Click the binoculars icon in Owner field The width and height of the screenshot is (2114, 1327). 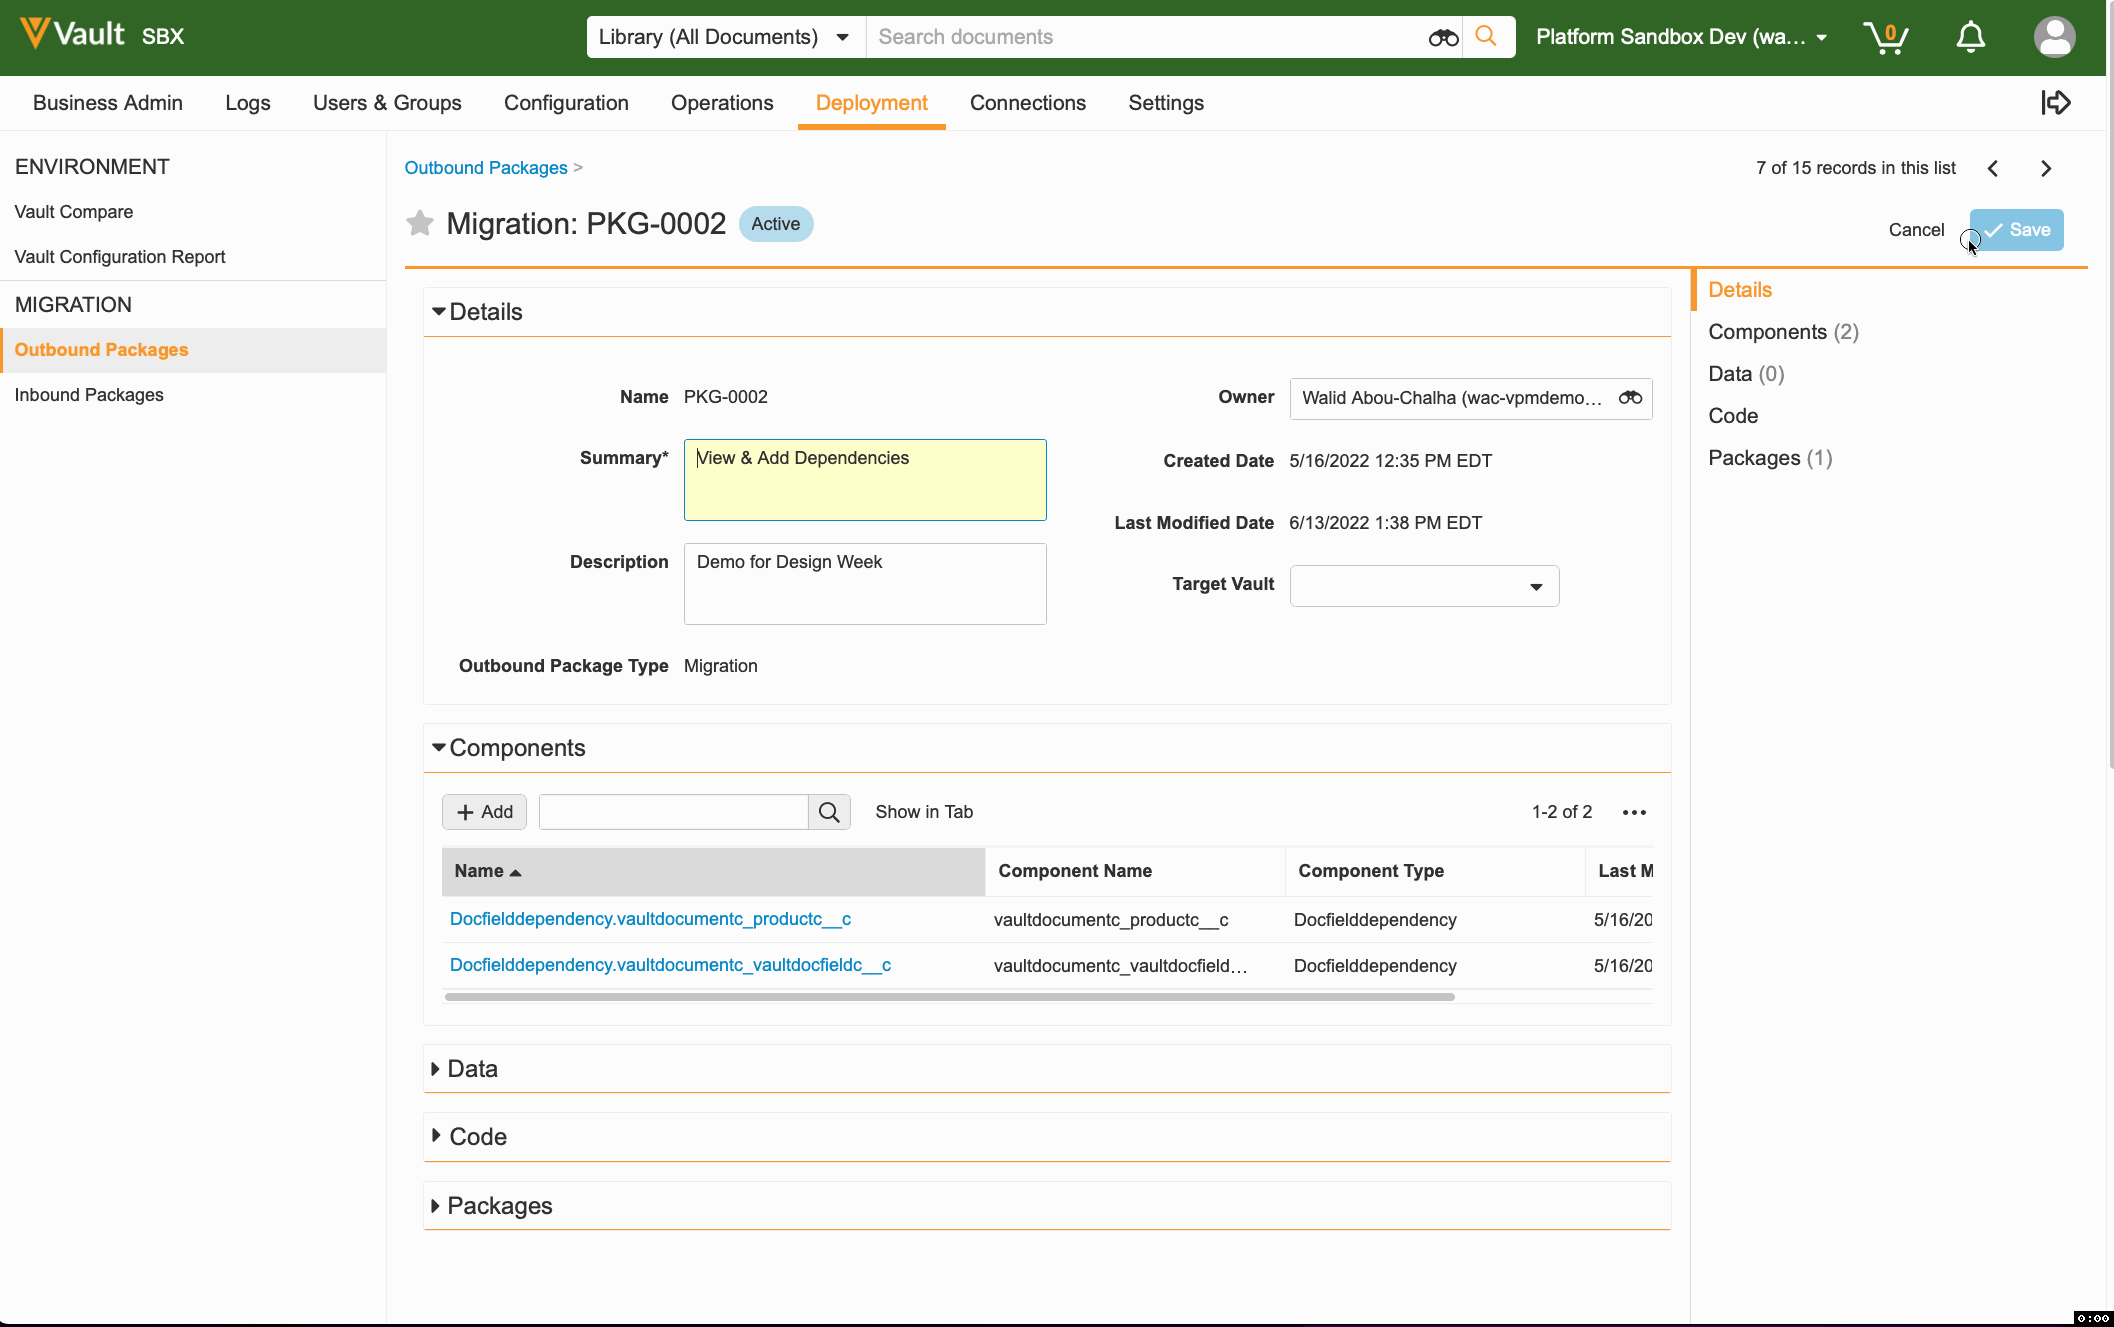(x=1630, y=398)
